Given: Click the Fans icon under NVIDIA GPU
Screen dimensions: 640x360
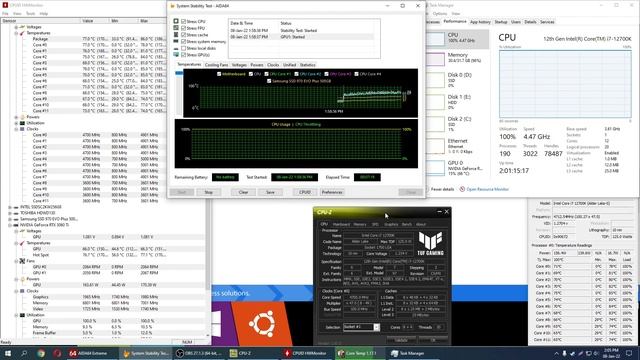Looking at the screenshot, I should point(22,261).
